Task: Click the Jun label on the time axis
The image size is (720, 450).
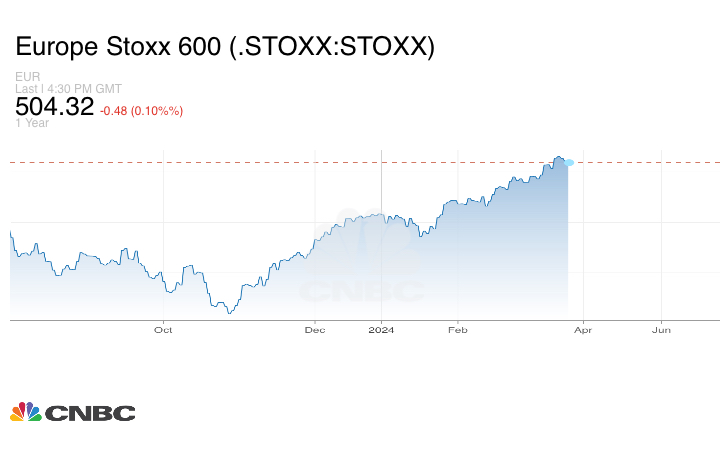Action: tap(661, 329)
